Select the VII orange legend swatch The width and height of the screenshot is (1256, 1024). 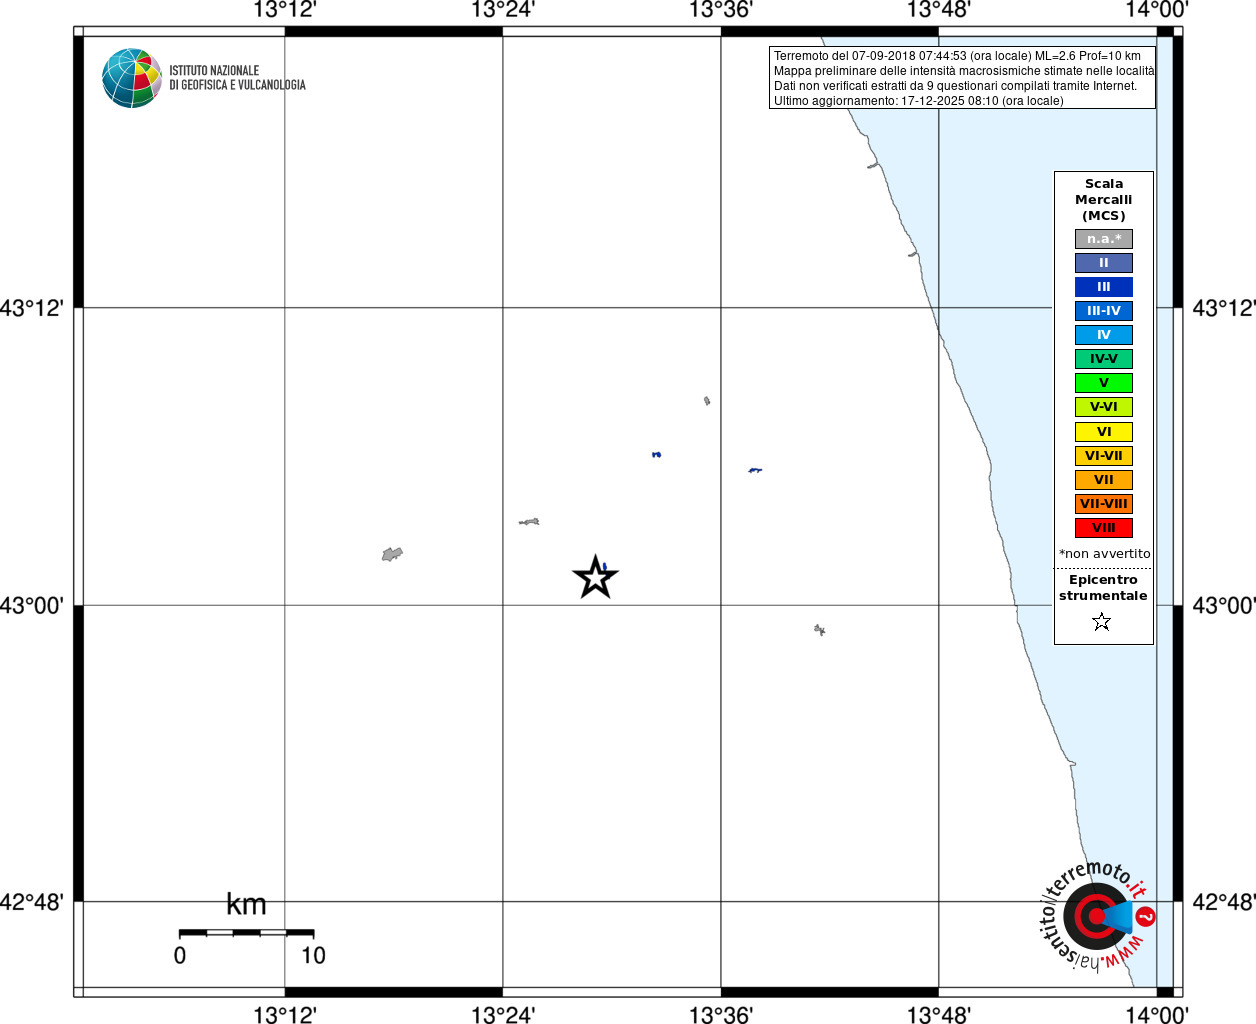(1104, 480)
